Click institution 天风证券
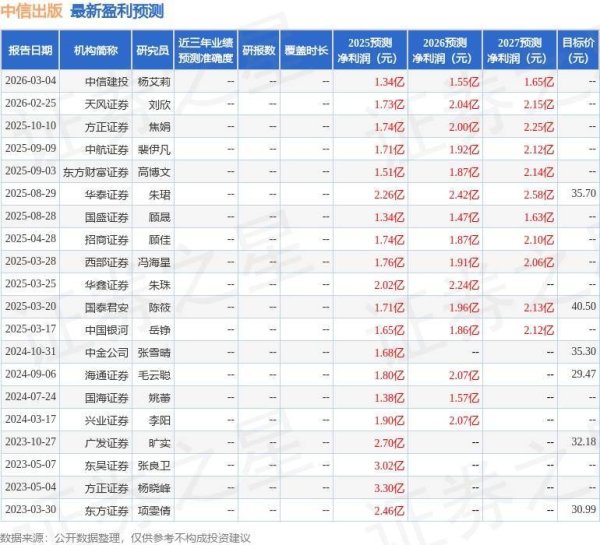The image size is (600, 545). pos(106,104)
